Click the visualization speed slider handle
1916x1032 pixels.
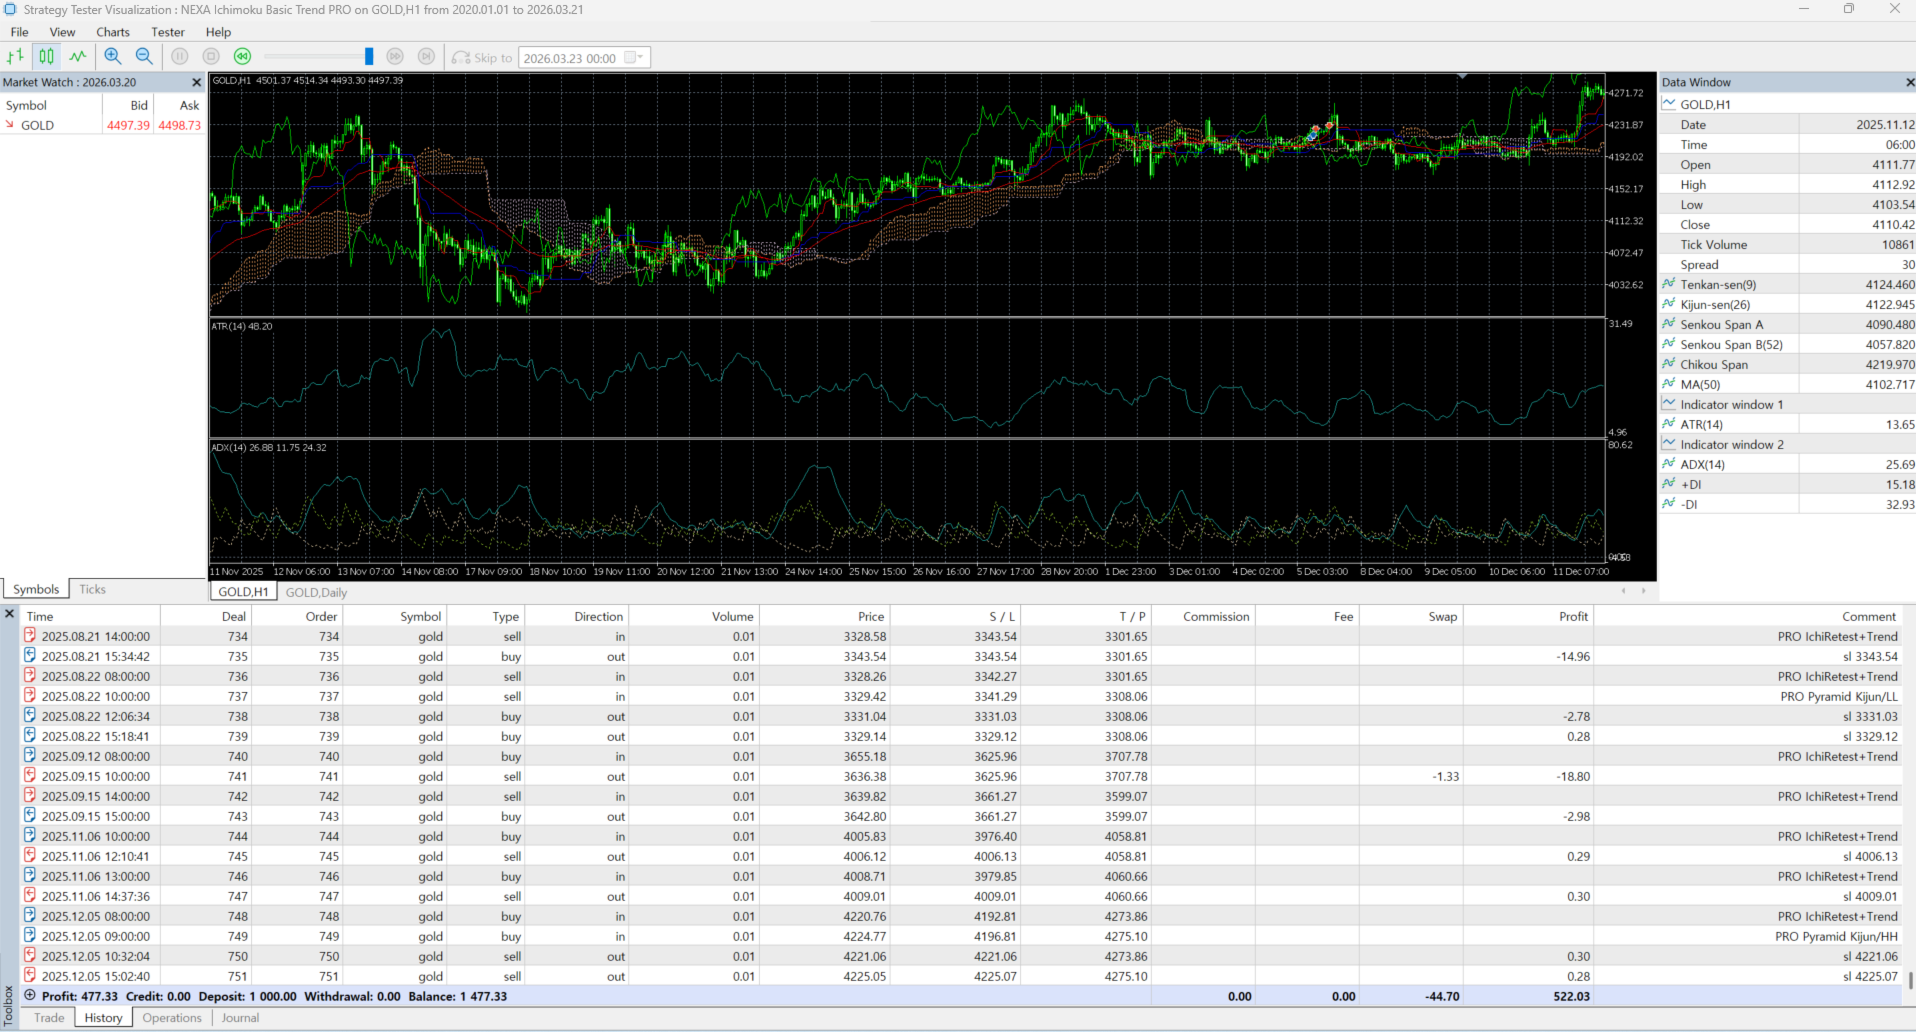[369, 57]
